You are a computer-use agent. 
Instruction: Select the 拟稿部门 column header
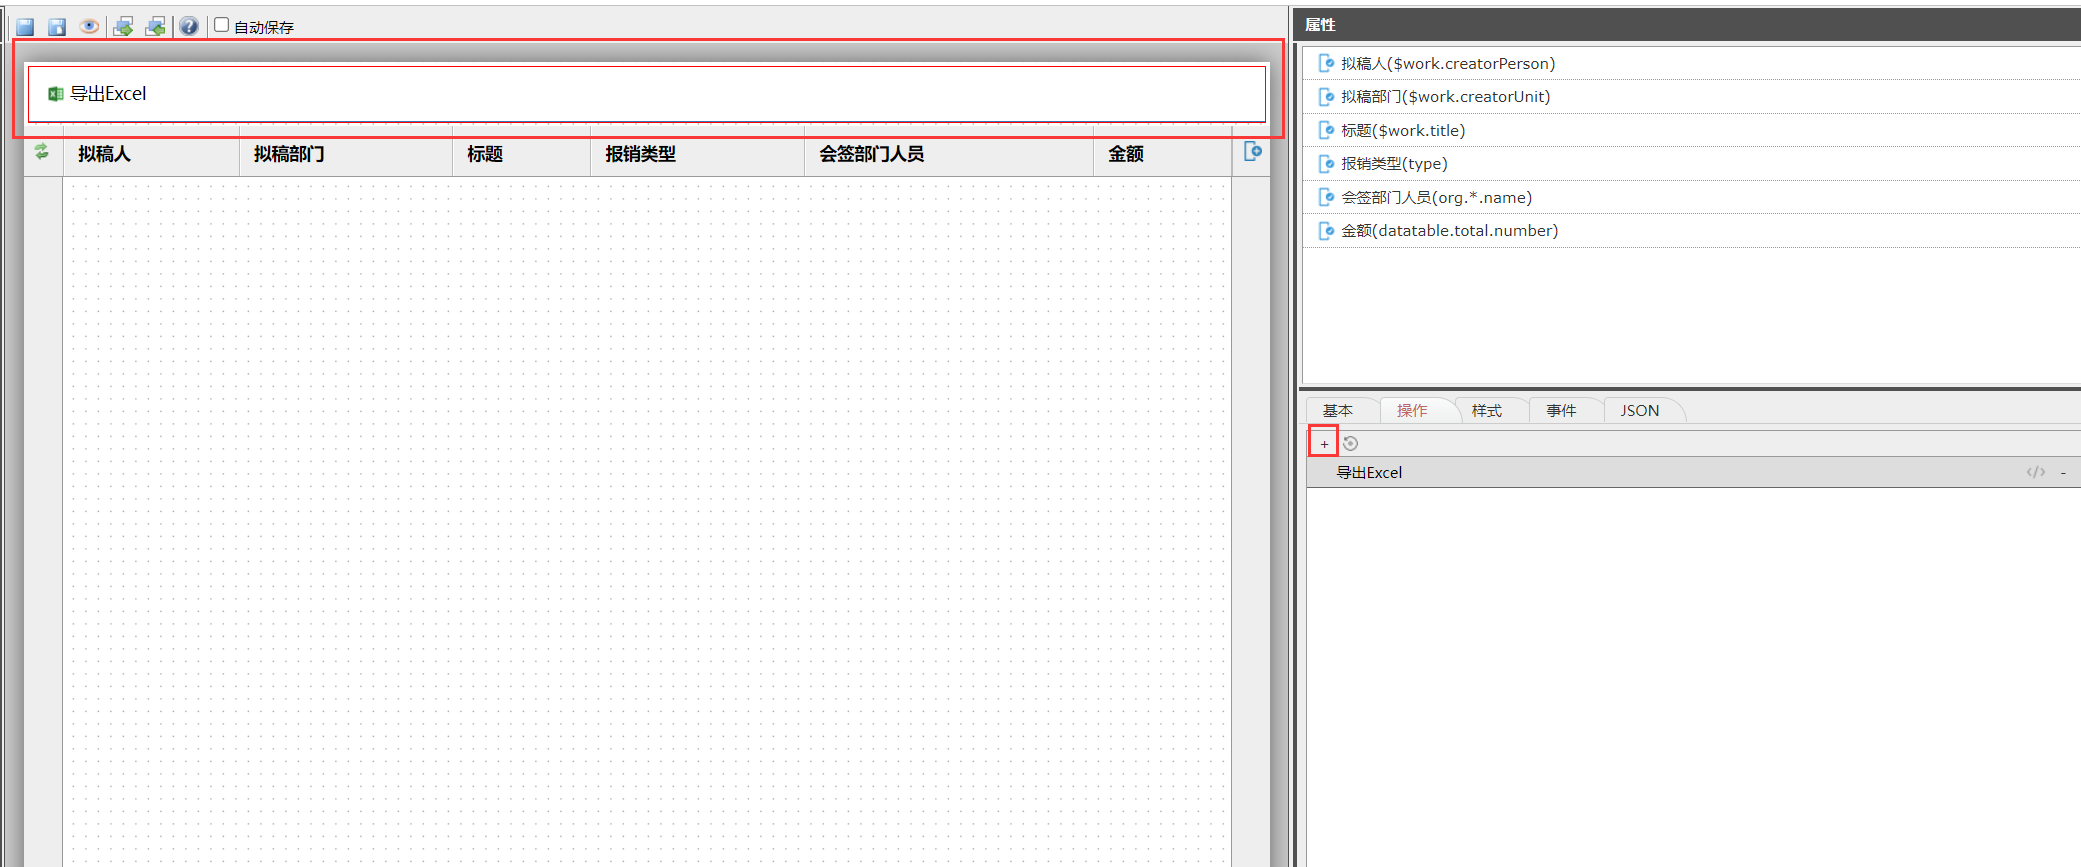[346, 154]
